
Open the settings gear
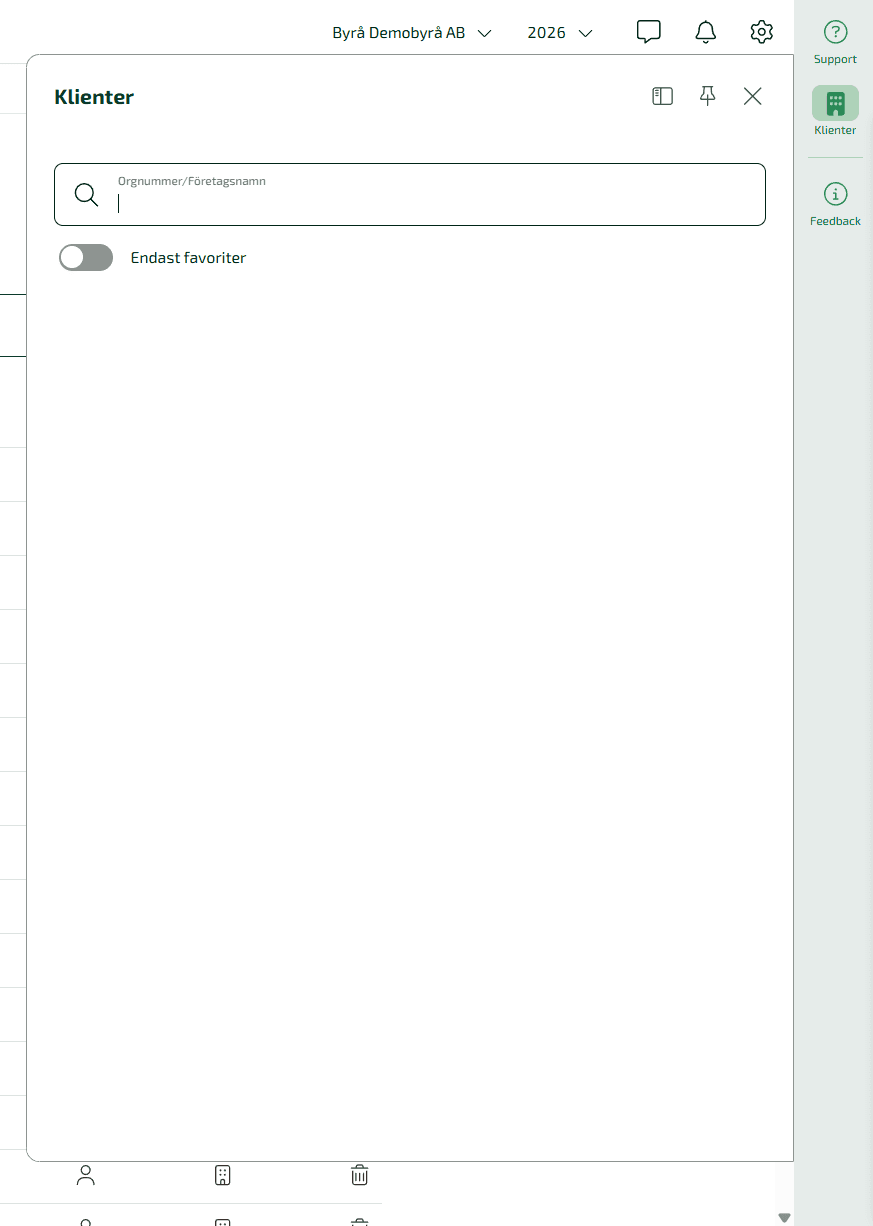(x=761, y=32)
